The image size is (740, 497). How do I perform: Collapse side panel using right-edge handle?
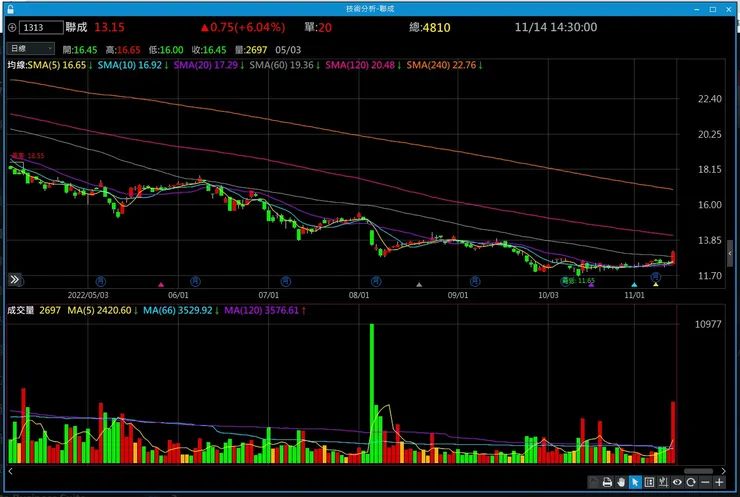(730, 254)
